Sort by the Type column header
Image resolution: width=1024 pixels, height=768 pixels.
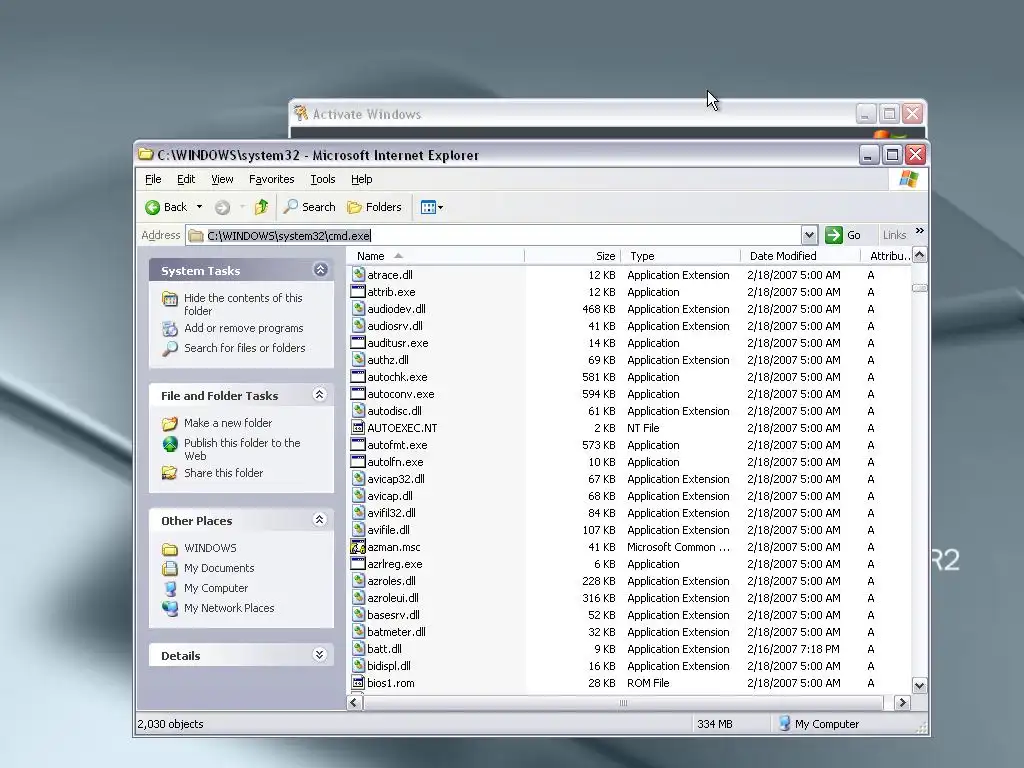[x=680, y=256]
